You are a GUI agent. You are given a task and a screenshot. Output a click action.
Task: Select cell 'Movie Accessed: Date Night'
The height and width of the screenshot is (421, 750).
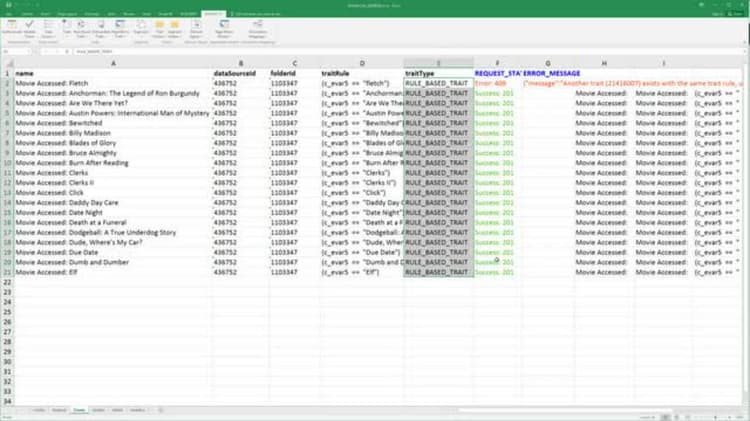point(113,212)
